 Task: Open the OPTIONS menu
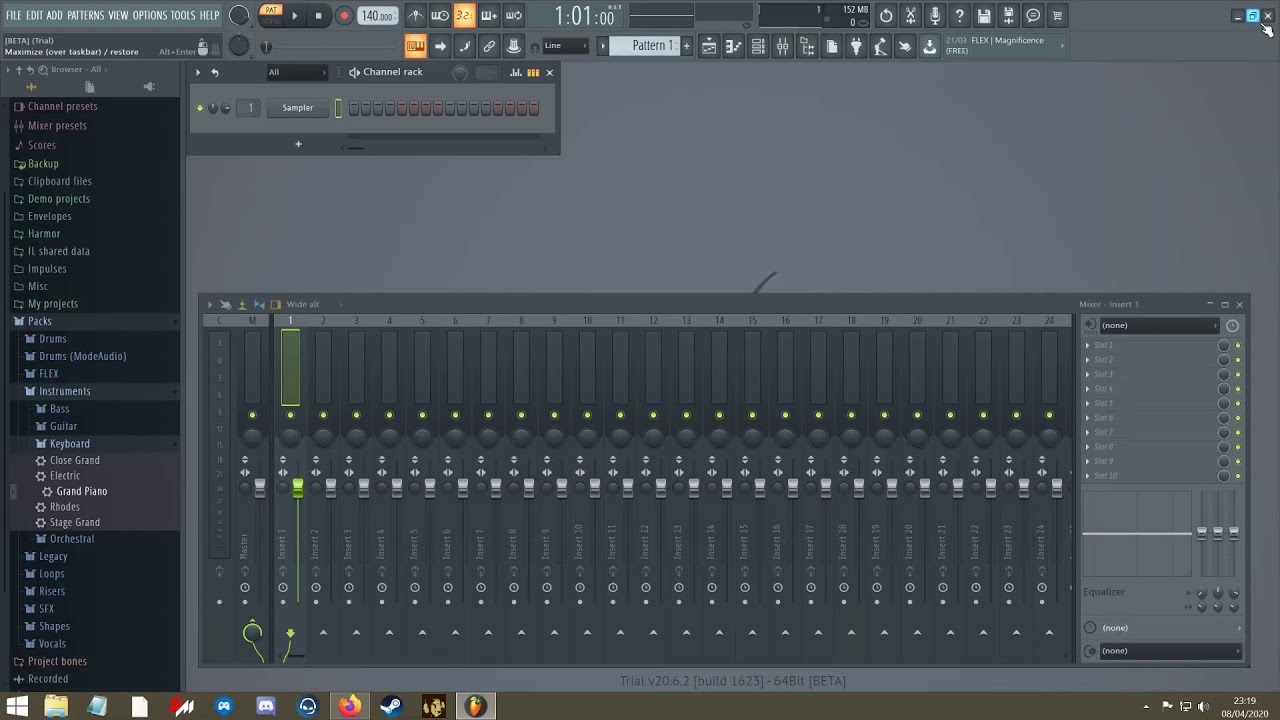150,15
